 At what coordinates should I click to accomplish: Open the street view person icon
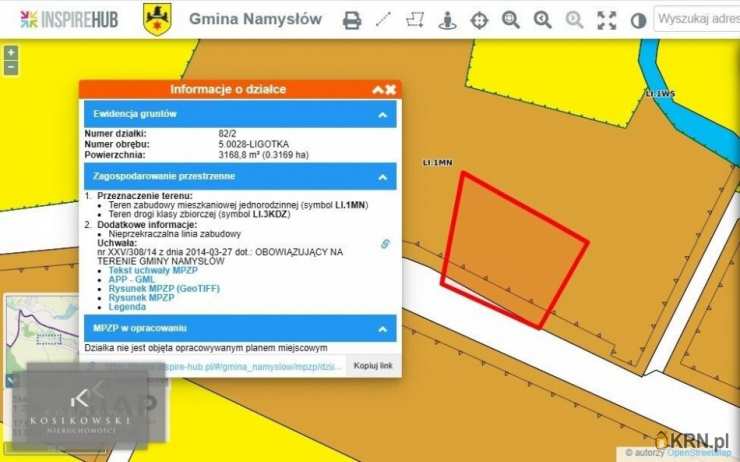tap(447, 20)
